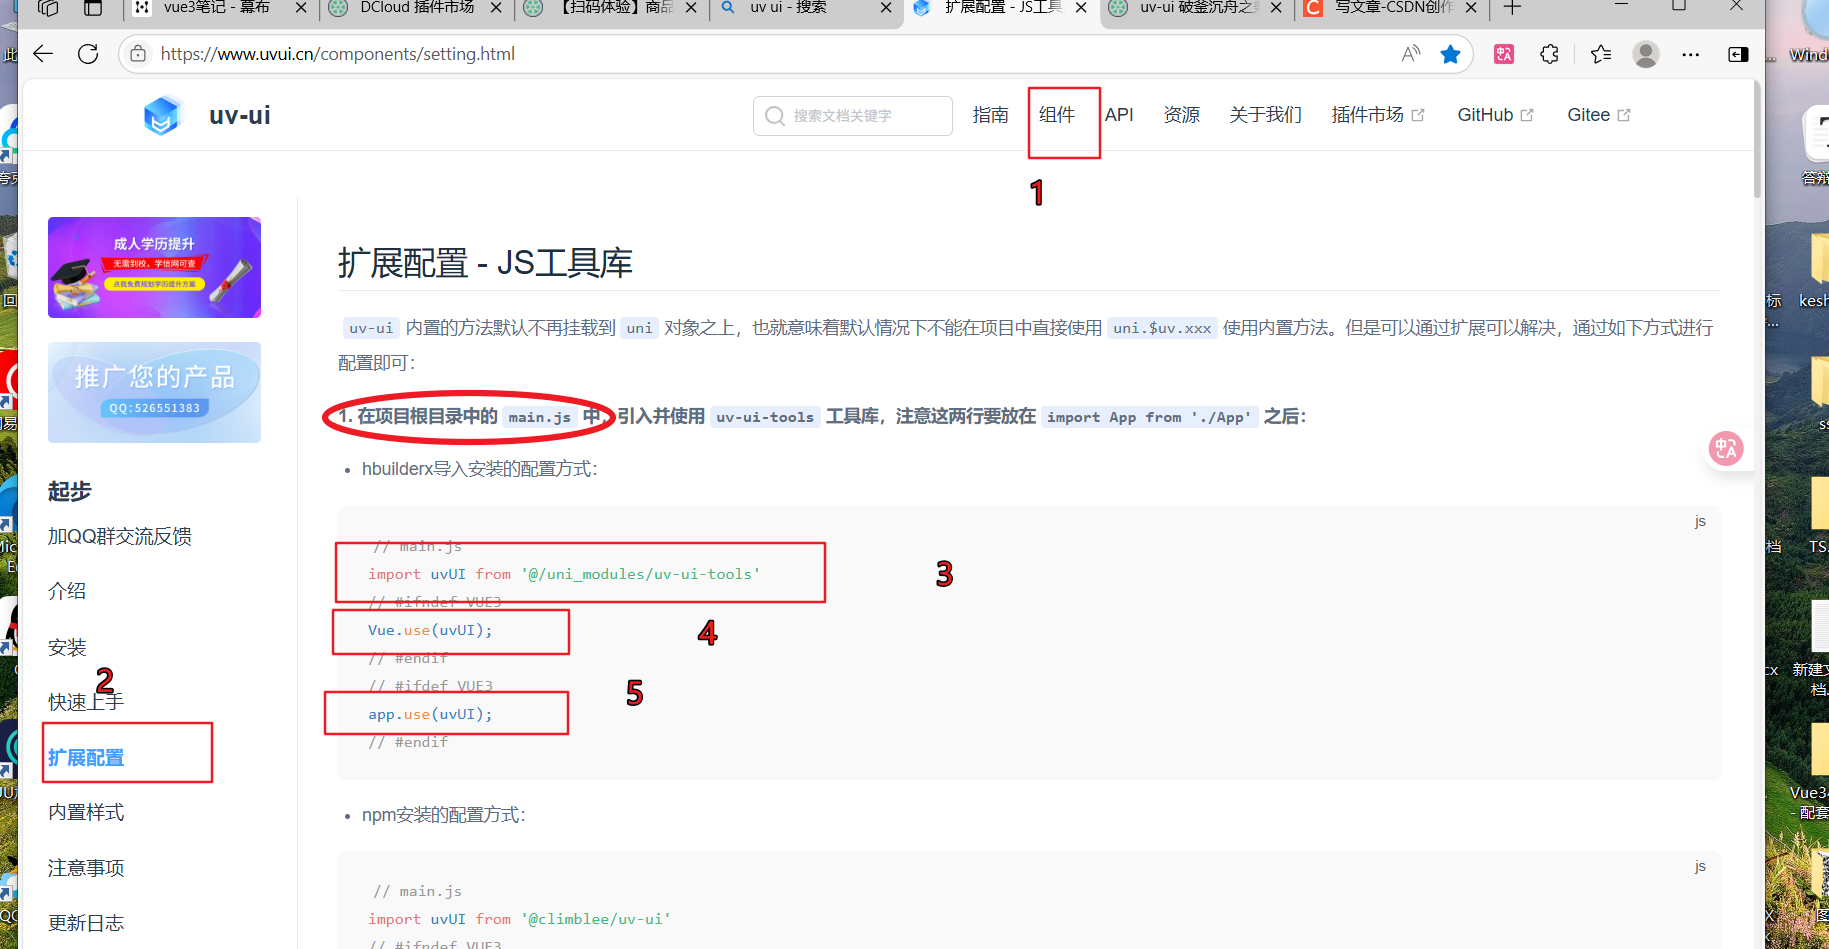Image resolution: width=1829 pixels, height=949 pixels.
Task: Click the browser address bar URL
Action: click(x=338, y=54)
